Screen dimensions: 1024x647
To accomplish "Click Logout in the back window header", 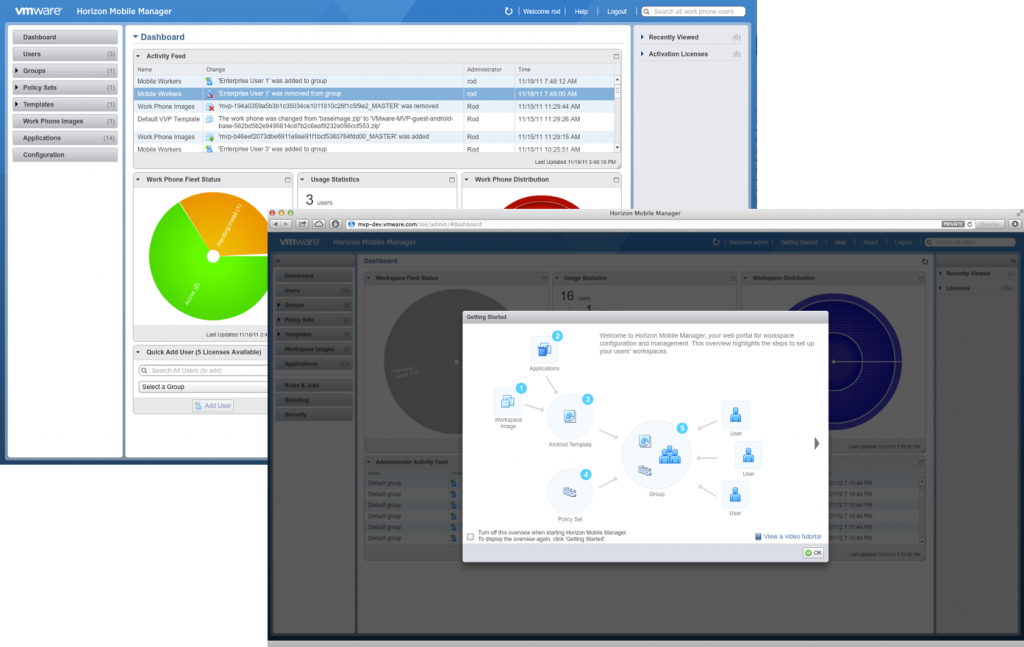I will [616, 12].
